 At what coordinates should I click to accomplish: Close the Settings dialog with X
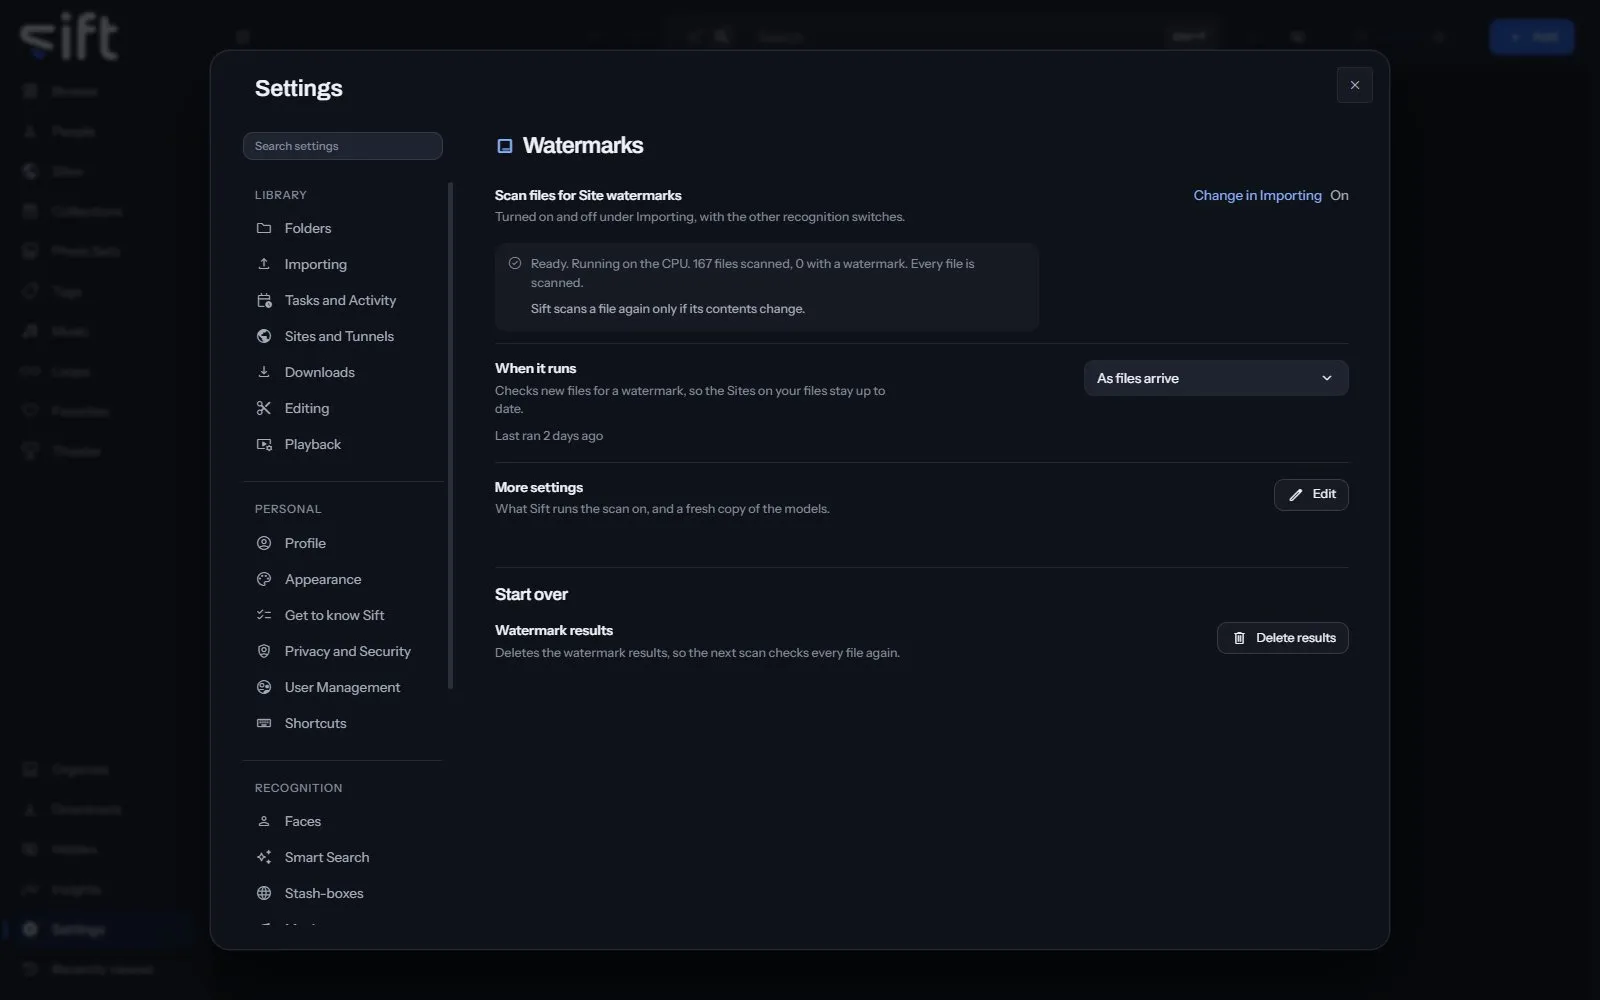[1355, 85]
